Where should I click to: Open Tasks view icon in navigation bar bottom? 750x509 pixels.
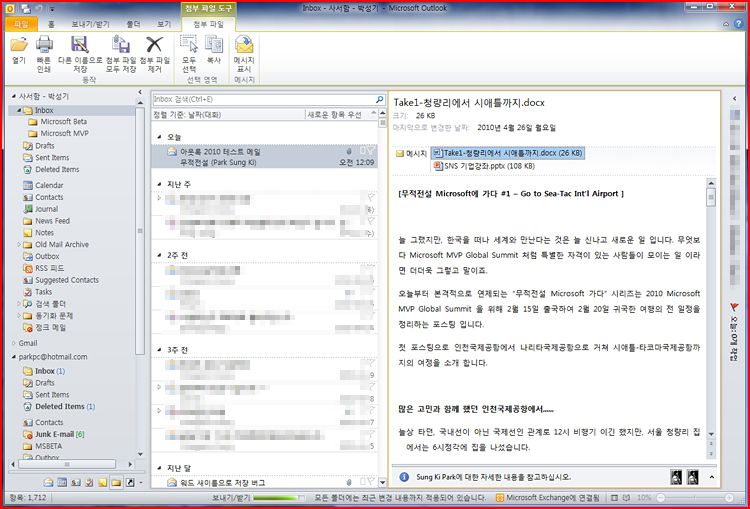pyautogui.click(x=89, y=482)
